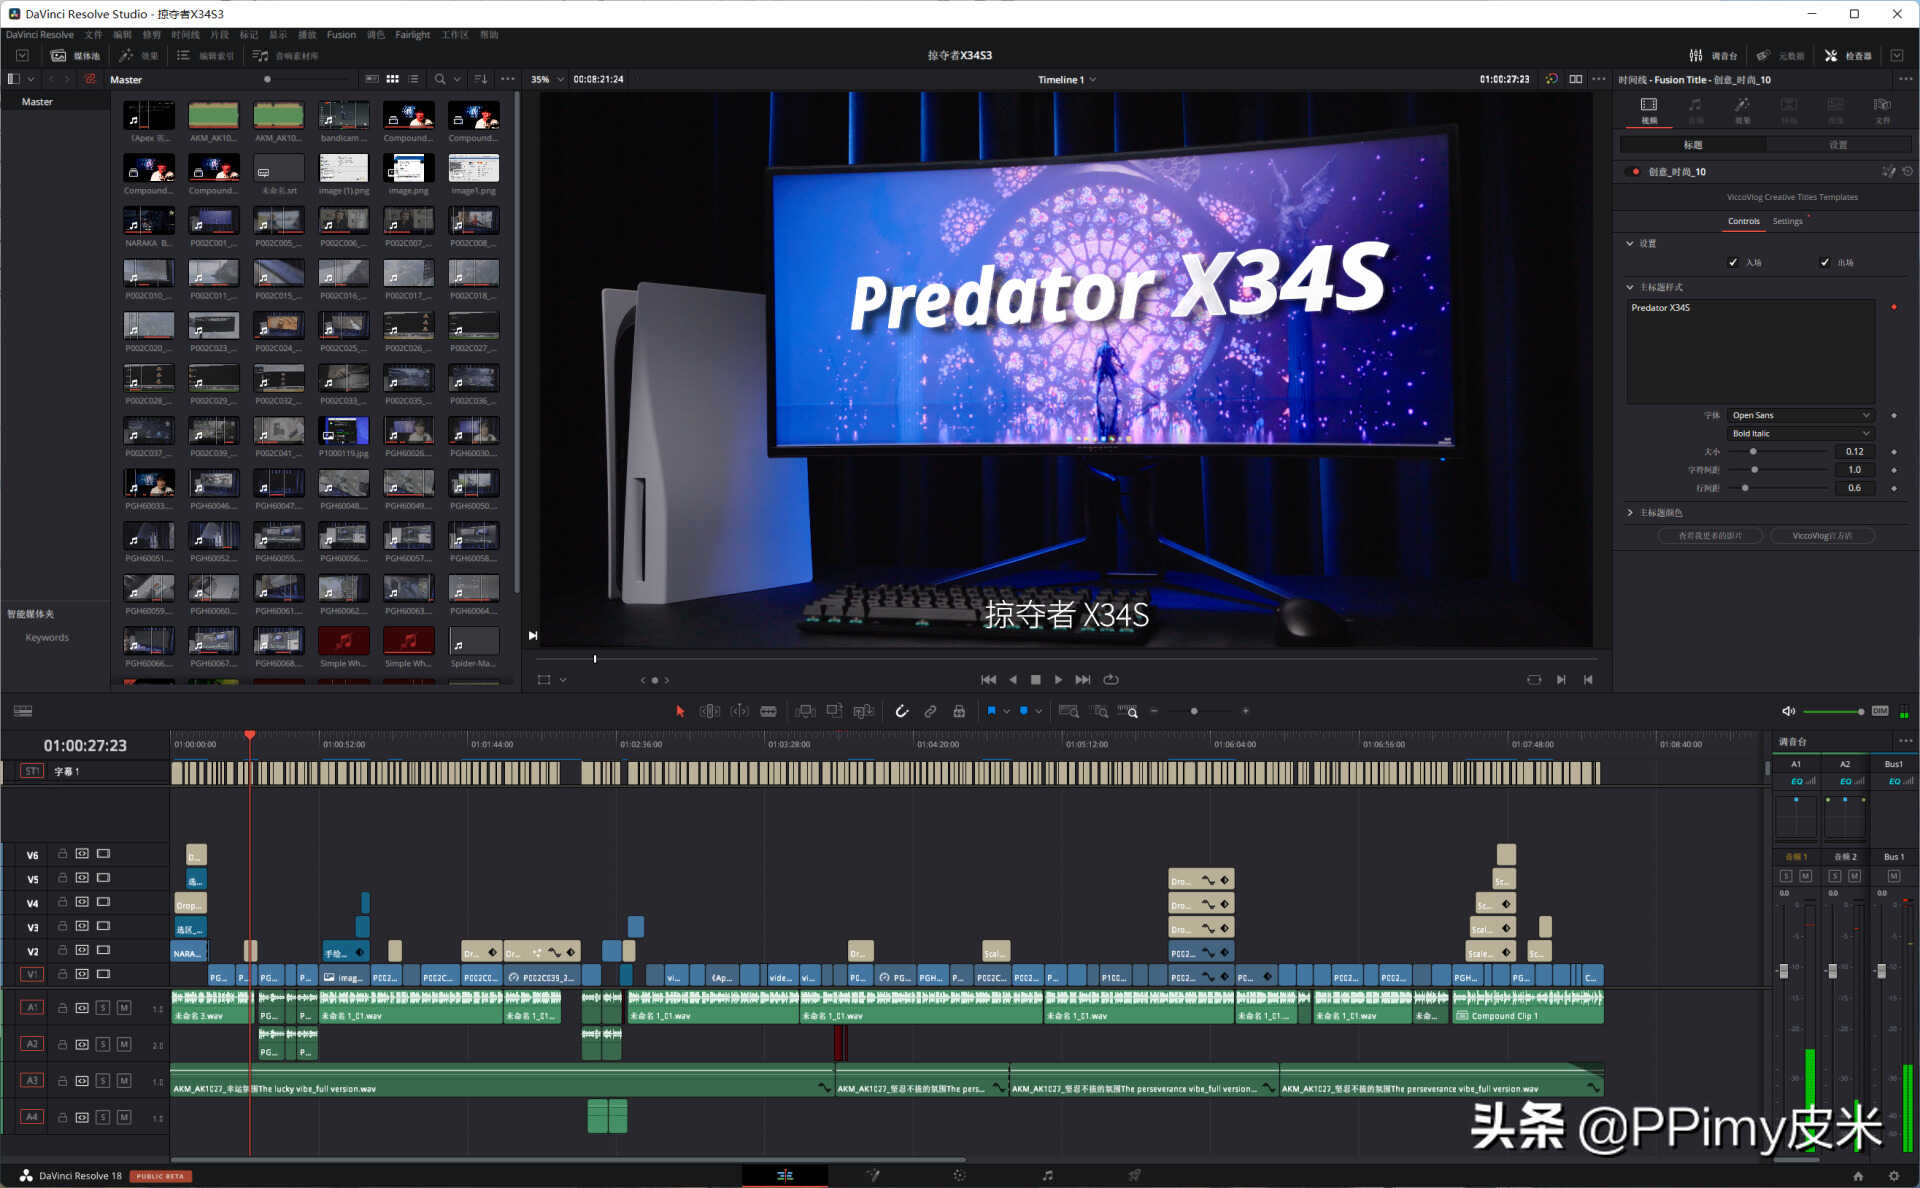Screen dimensions: 1920x1188
Task: Toggle the Loop playback icon
Action: click(x=1111, y=679)
